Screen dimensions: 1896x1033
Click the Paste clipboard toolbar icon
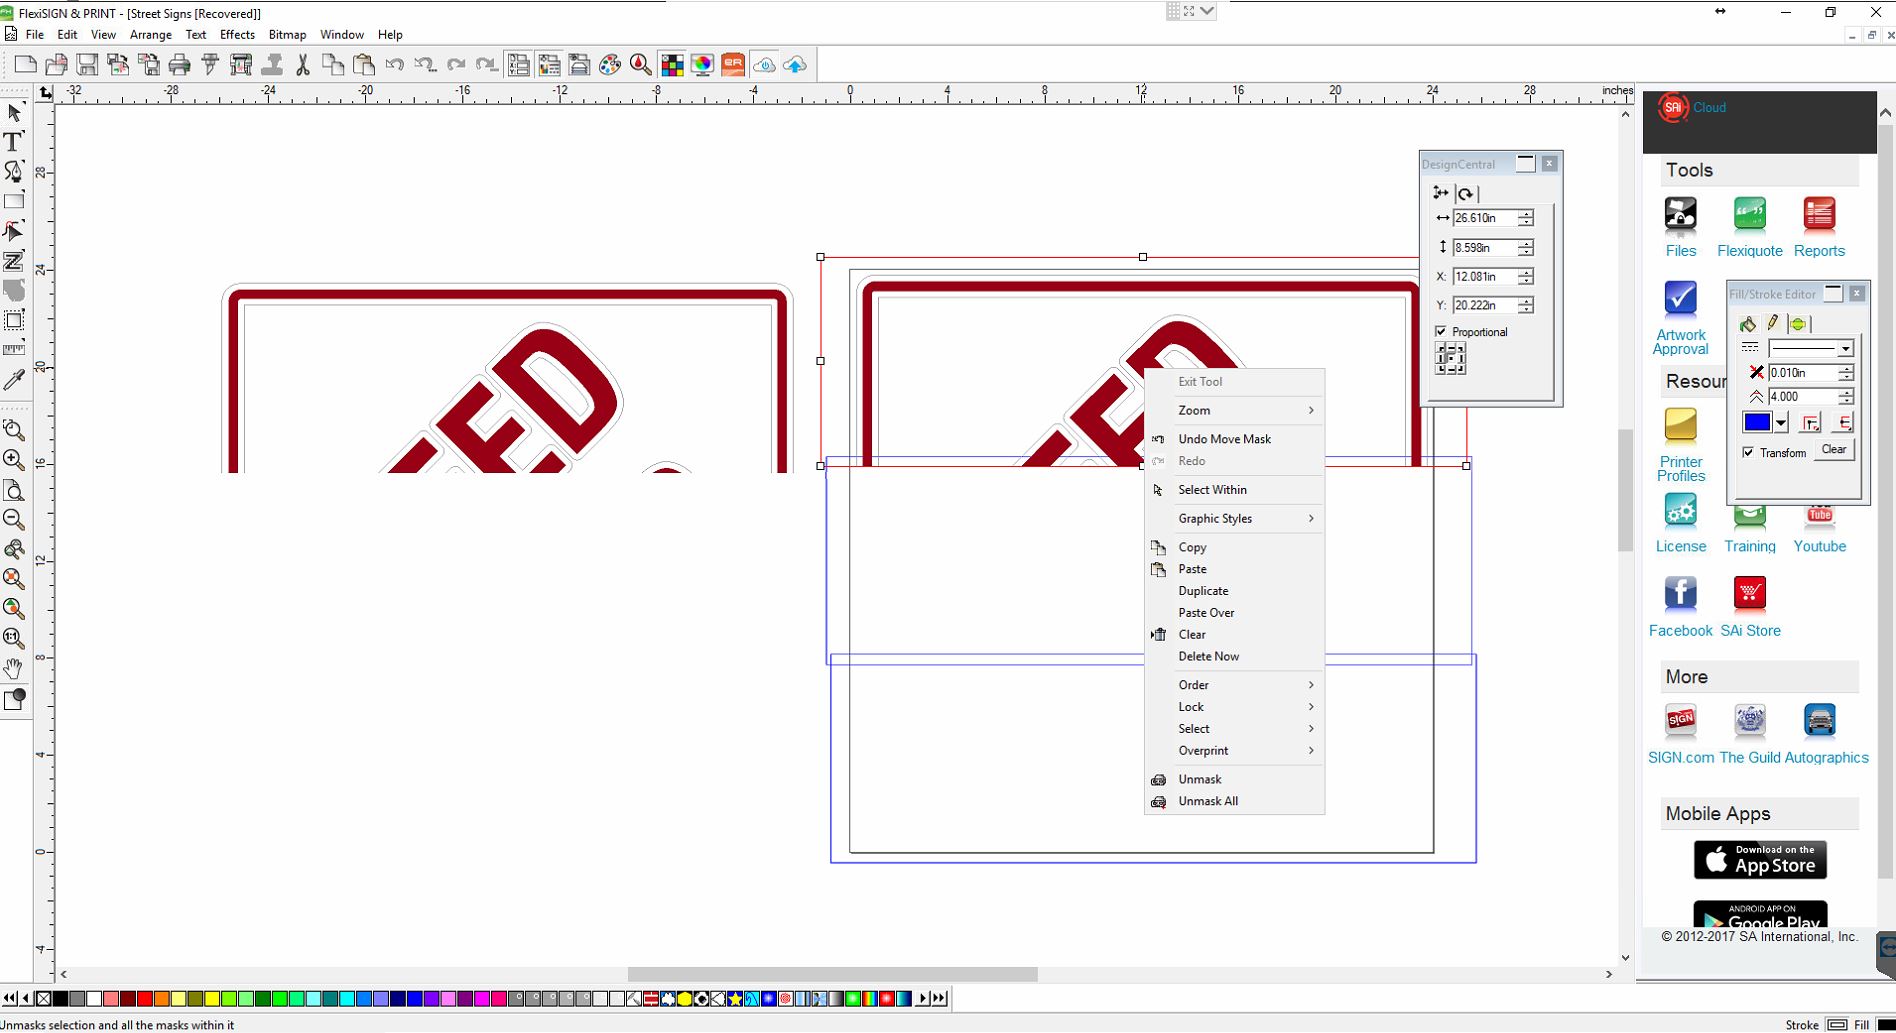coord(364,65)
